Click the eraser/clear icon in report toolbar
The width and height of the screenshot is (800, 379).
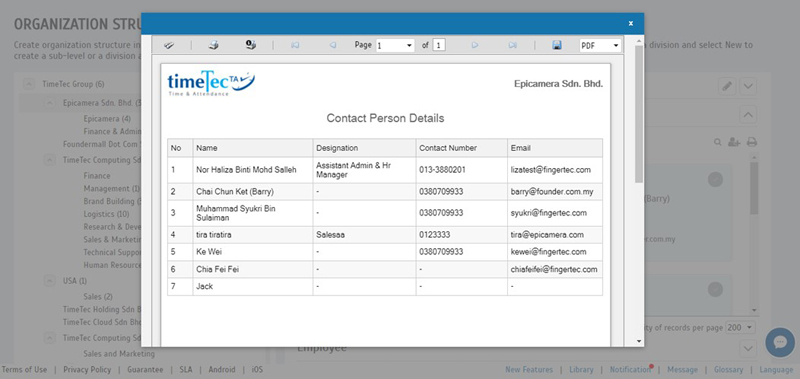(x=169, y=45)
